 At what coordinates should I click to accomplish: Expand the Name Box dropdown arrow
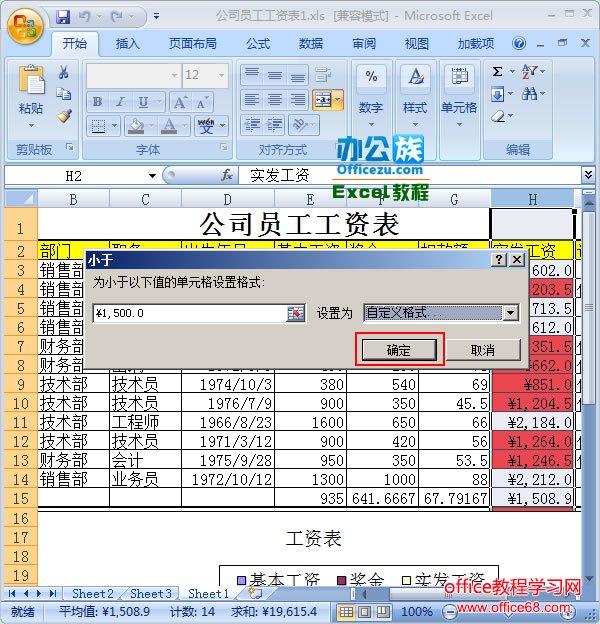pos(152,176)
